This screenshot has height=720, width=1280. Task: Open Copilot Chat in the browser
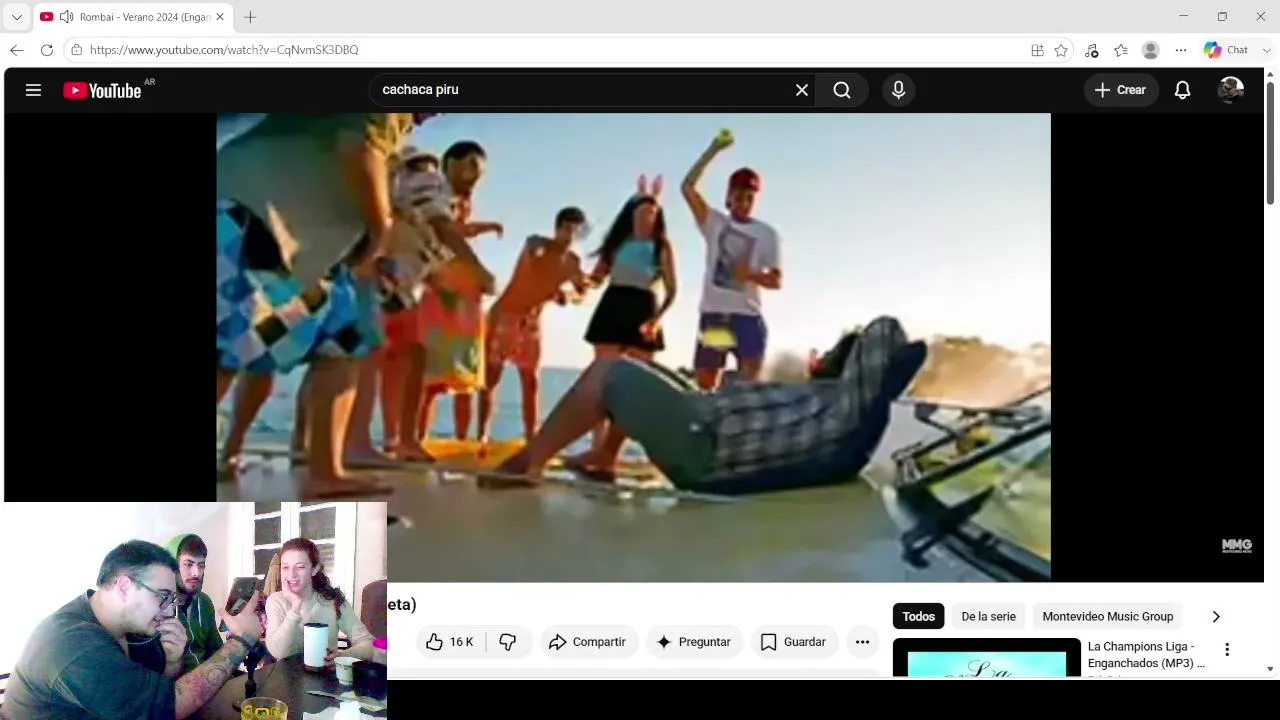pos(1227,50)
